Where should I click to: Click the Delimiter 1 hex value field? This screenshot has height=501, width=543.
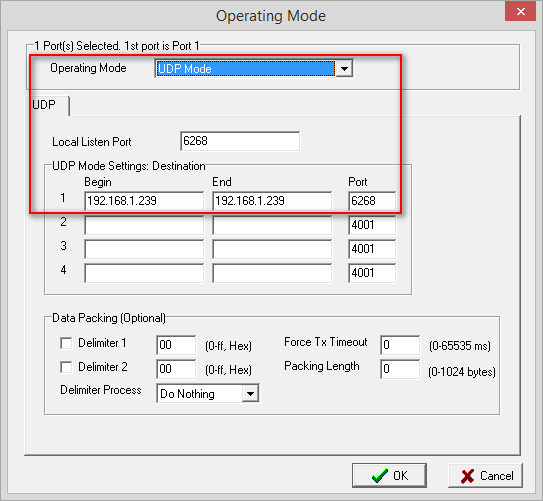click(x=176, y=345)
